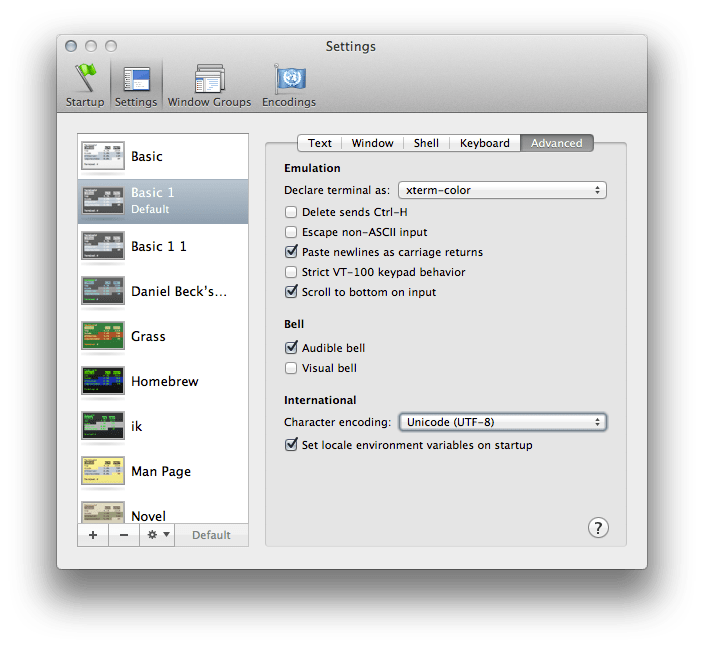Select the Homebrew profile thumbnail
The width and height of the screenshot is (704, 648).
coord(103,380)
